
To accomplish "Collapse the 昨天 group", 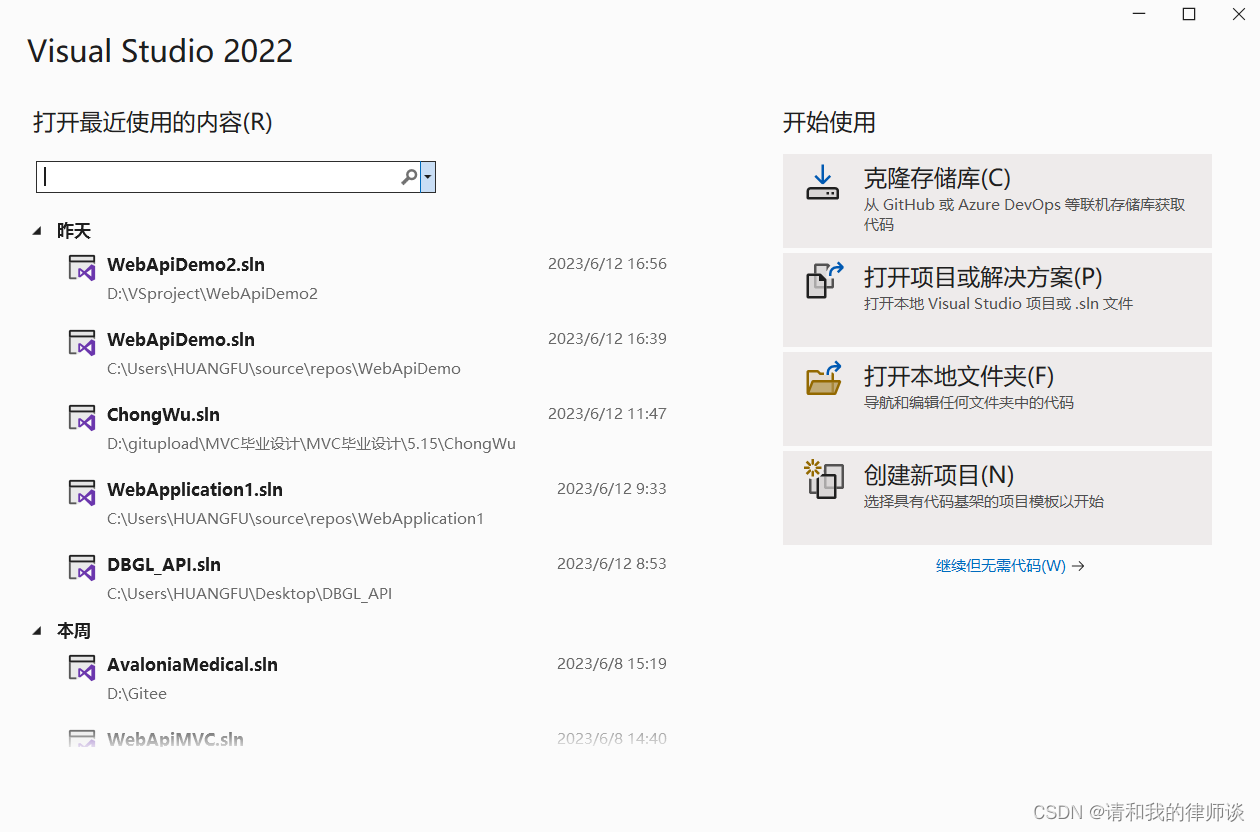I will (x=37, y=231).
